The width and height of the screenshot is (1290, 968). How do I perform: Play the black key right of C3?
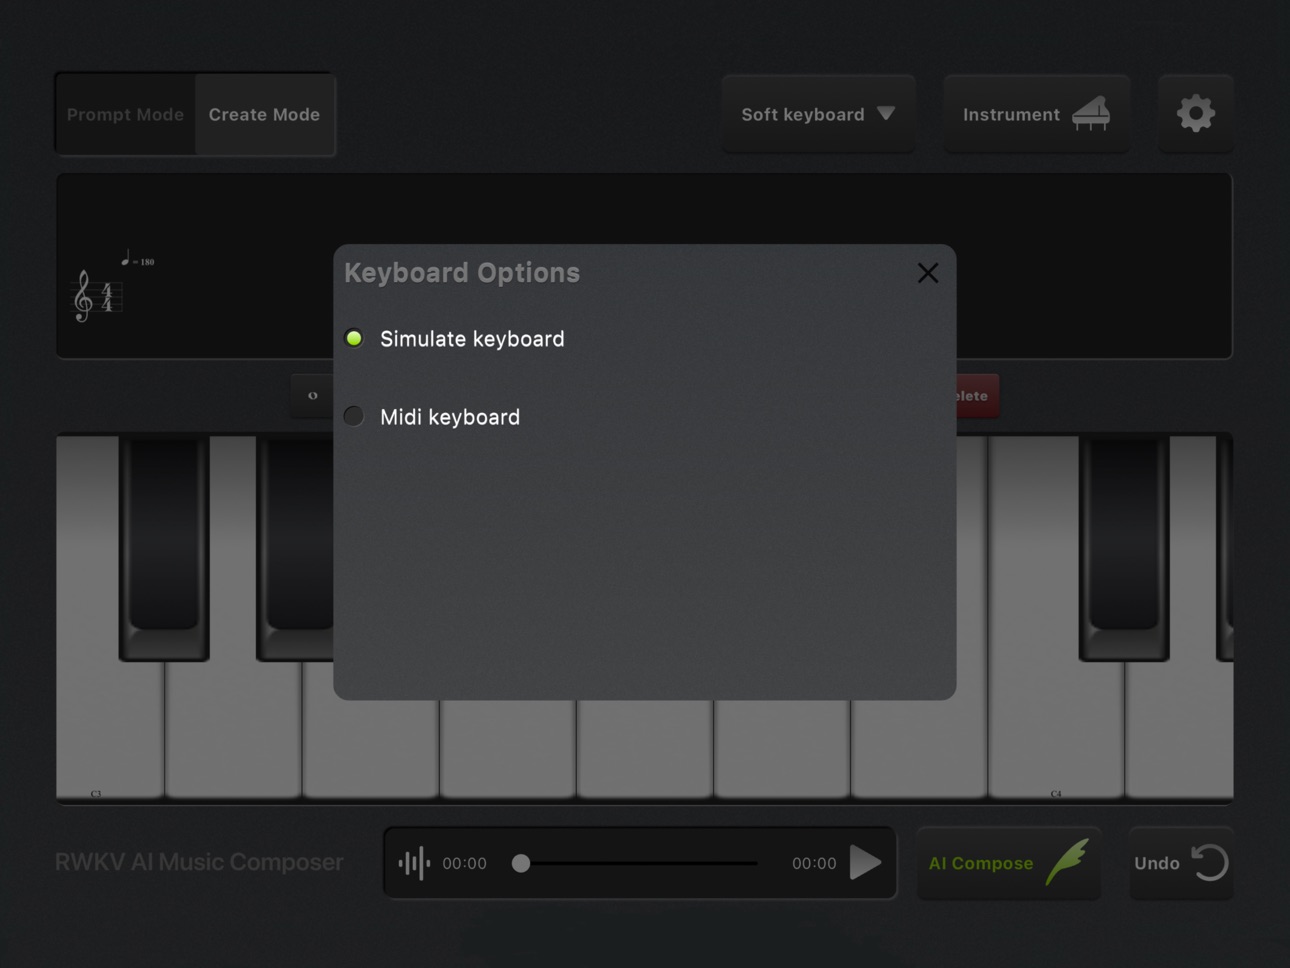pos(164,547)
